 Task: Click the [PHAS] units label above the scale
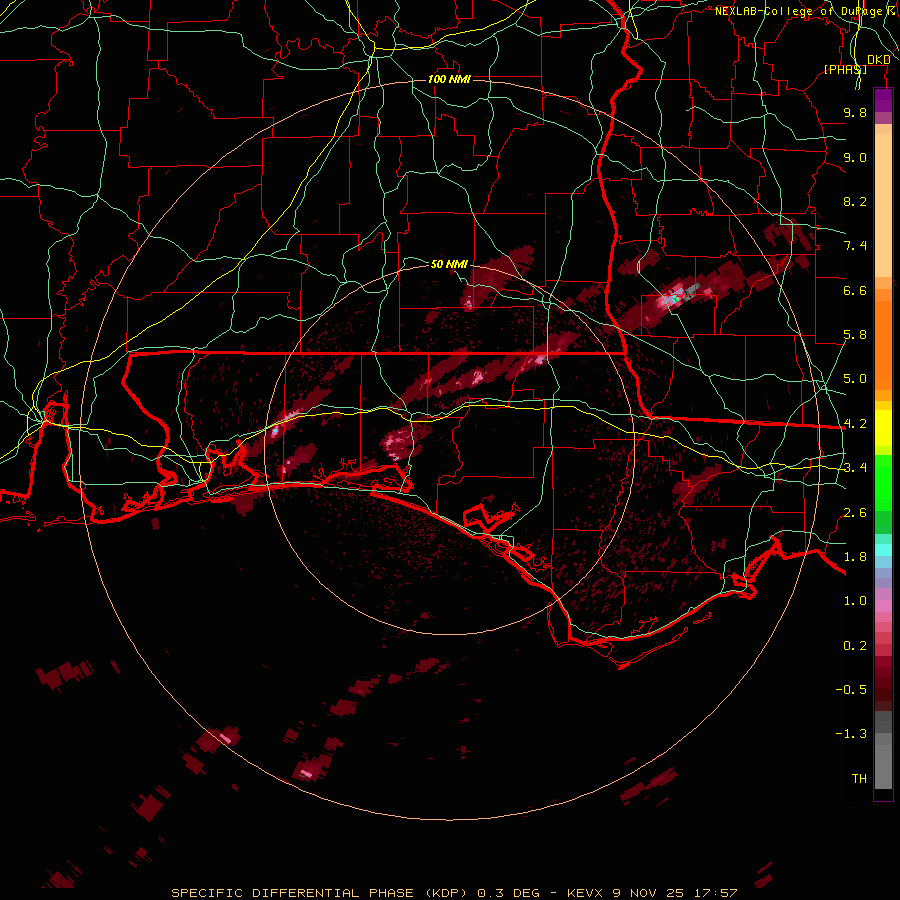pos(845,69)
